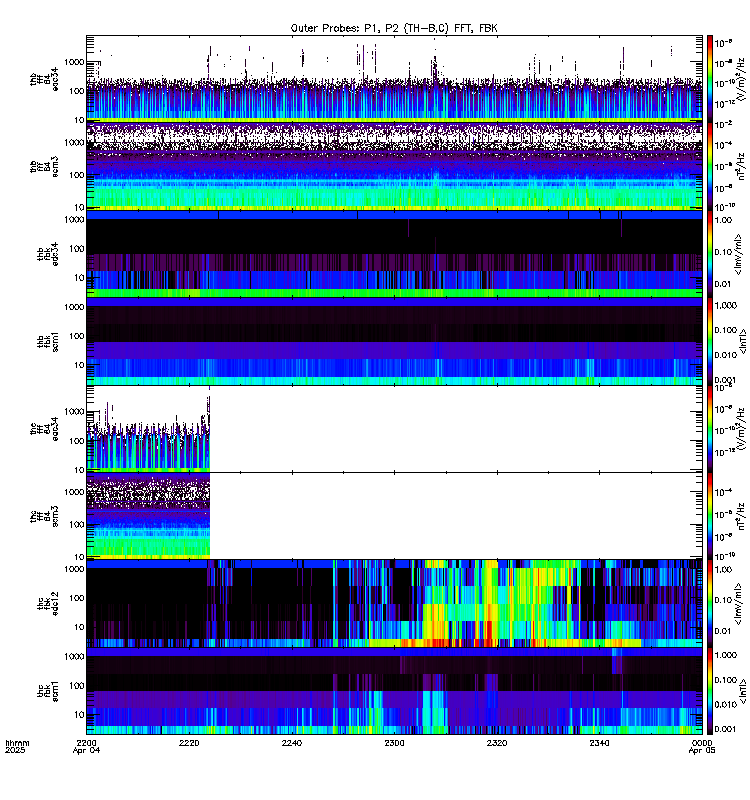Click the 0000 Apr 05 time axis label
Screen dimensions: 750x800
(702, 746)
